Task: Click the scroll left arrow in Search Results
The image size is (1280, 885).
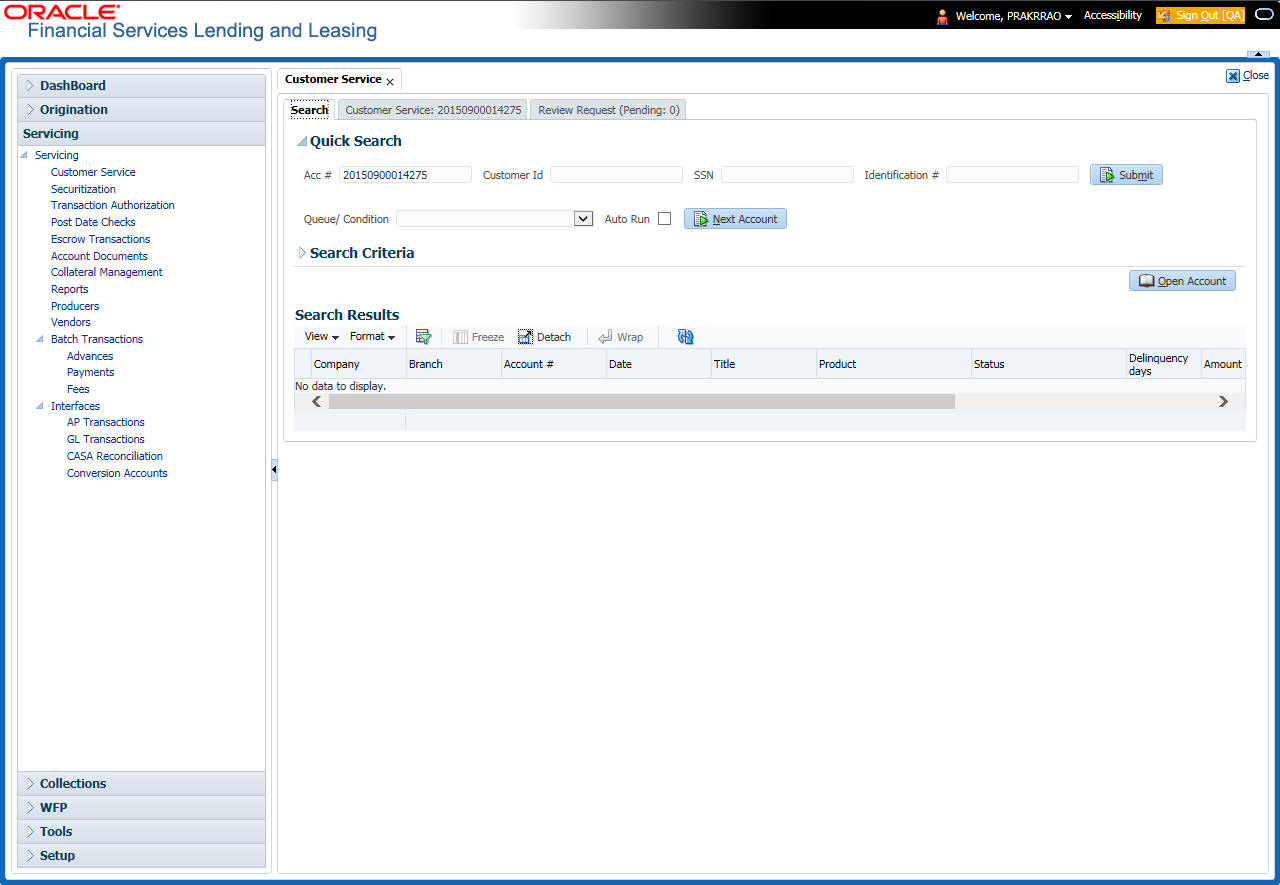Action: 317,401
